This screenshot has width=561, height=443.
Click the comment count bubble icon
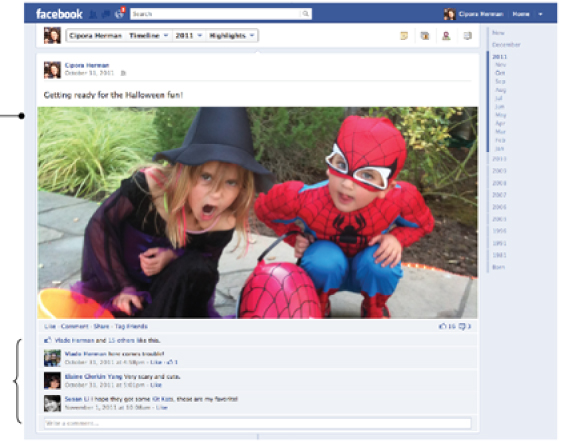point(462,326)
